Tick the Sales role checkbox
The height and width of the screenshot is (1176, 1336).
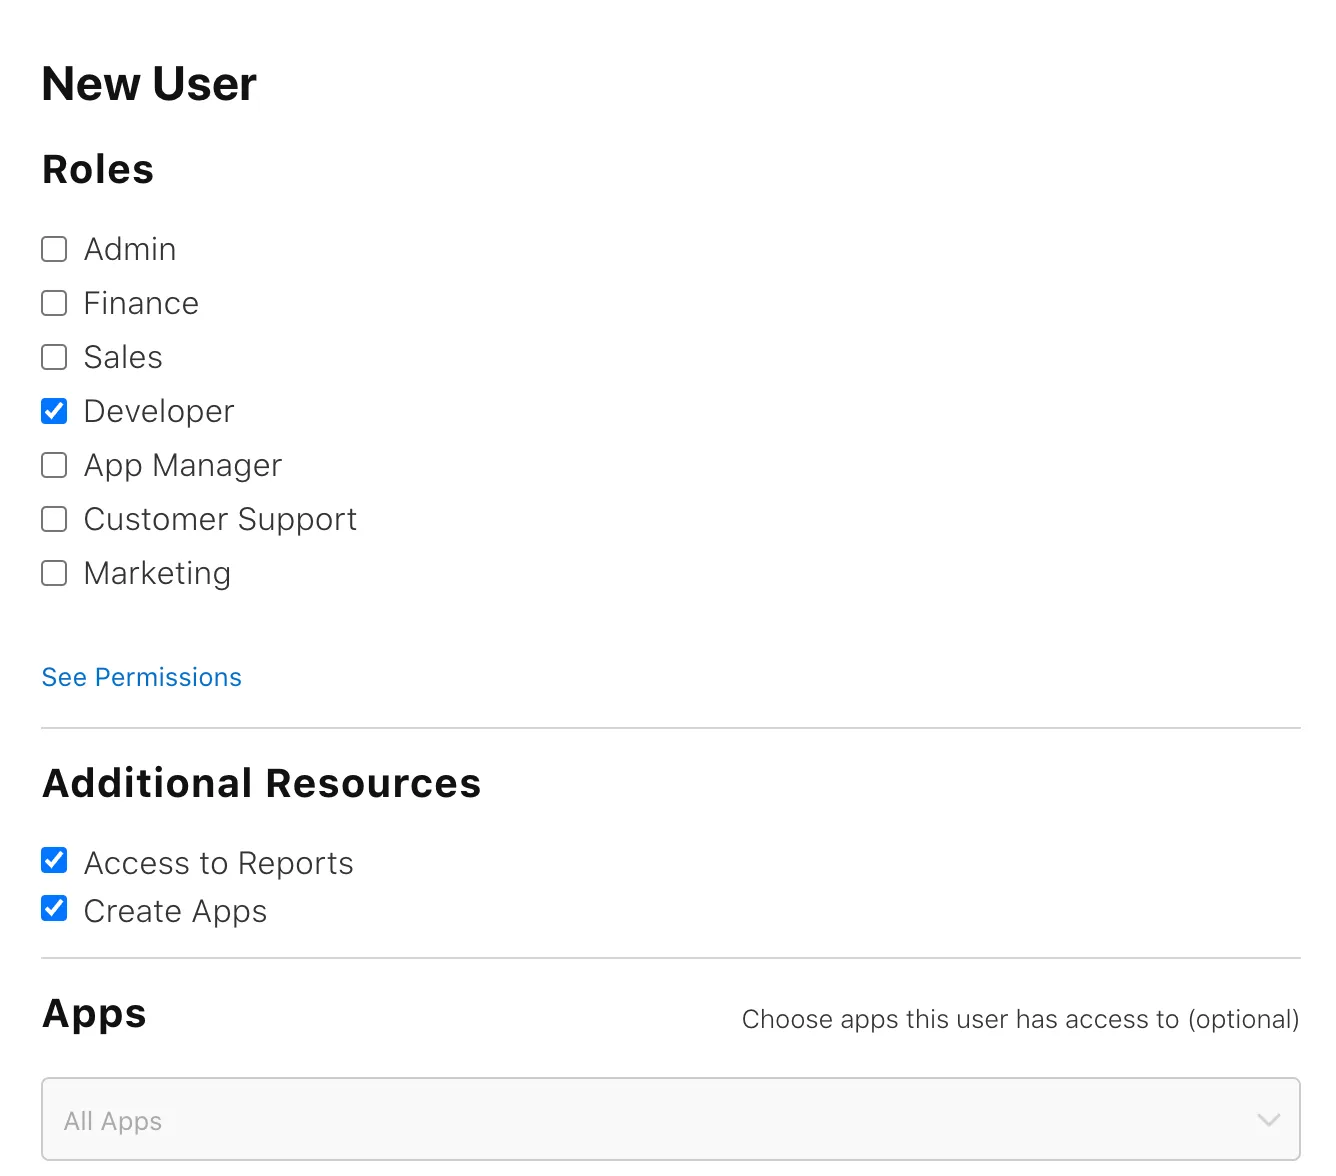54,357
